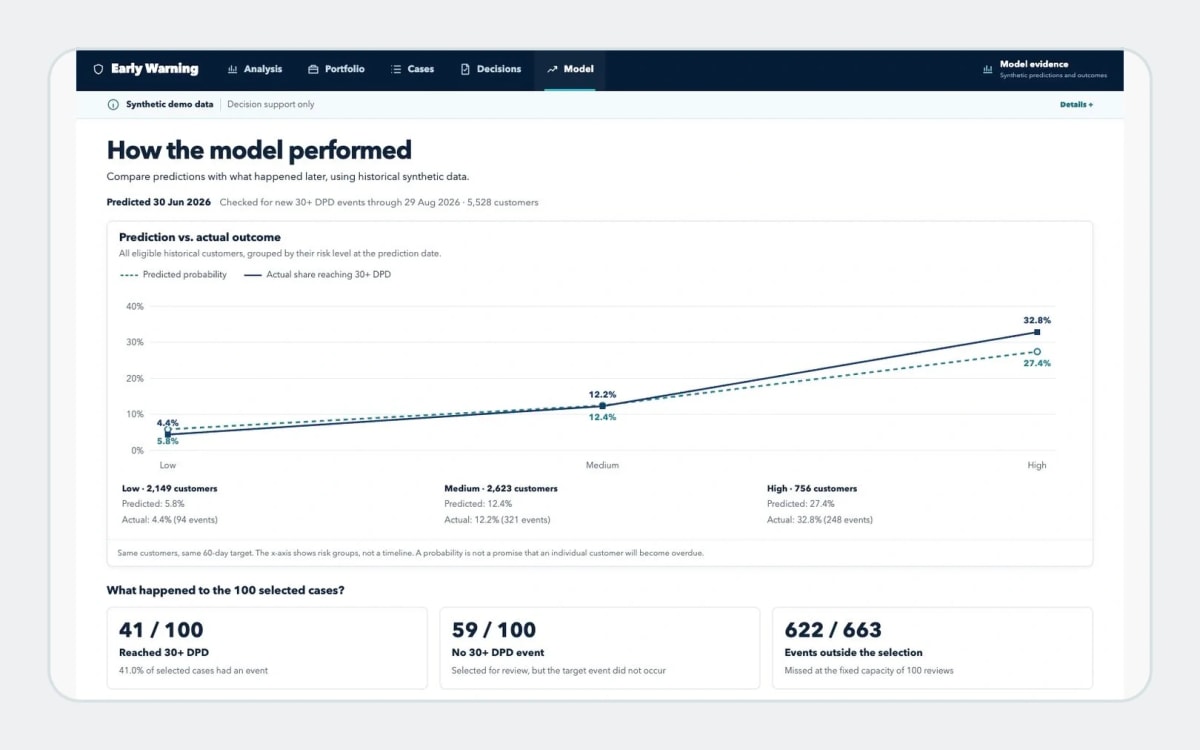1200x750 pixels.
Task: Click 'Predicted: 27.4%' under High group
Action: coord(801,504)
